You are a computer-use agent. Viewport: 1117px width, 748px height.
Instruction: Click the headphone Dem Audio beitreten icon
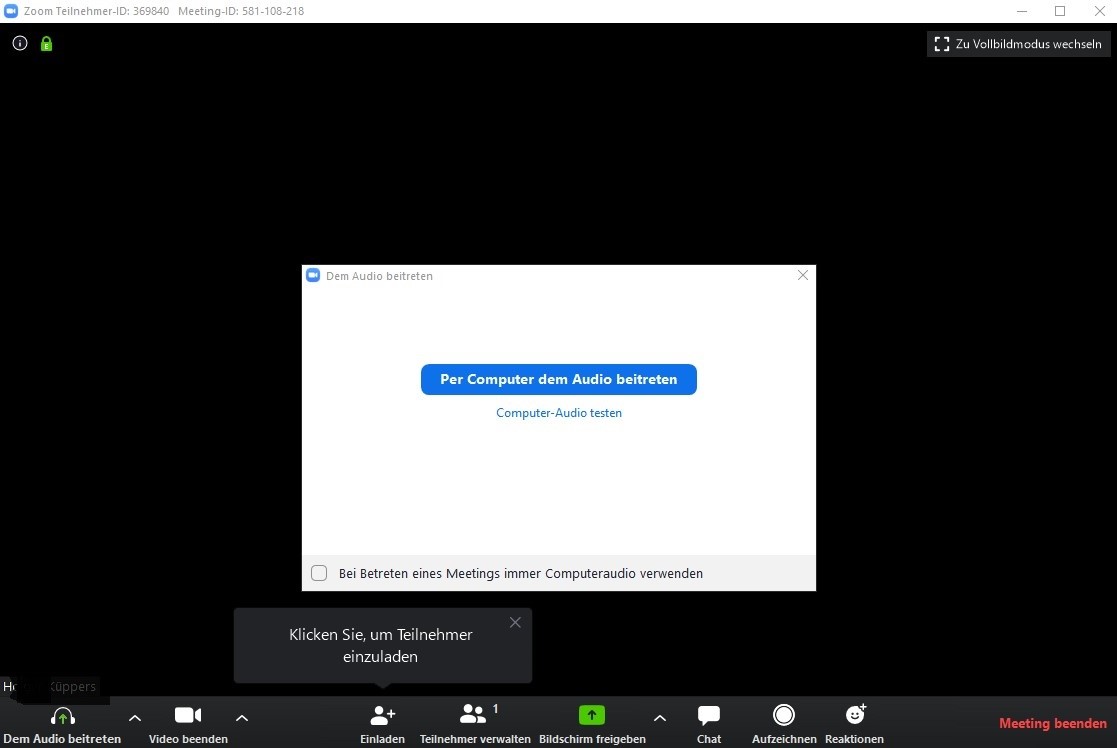[x=63, y=715]
